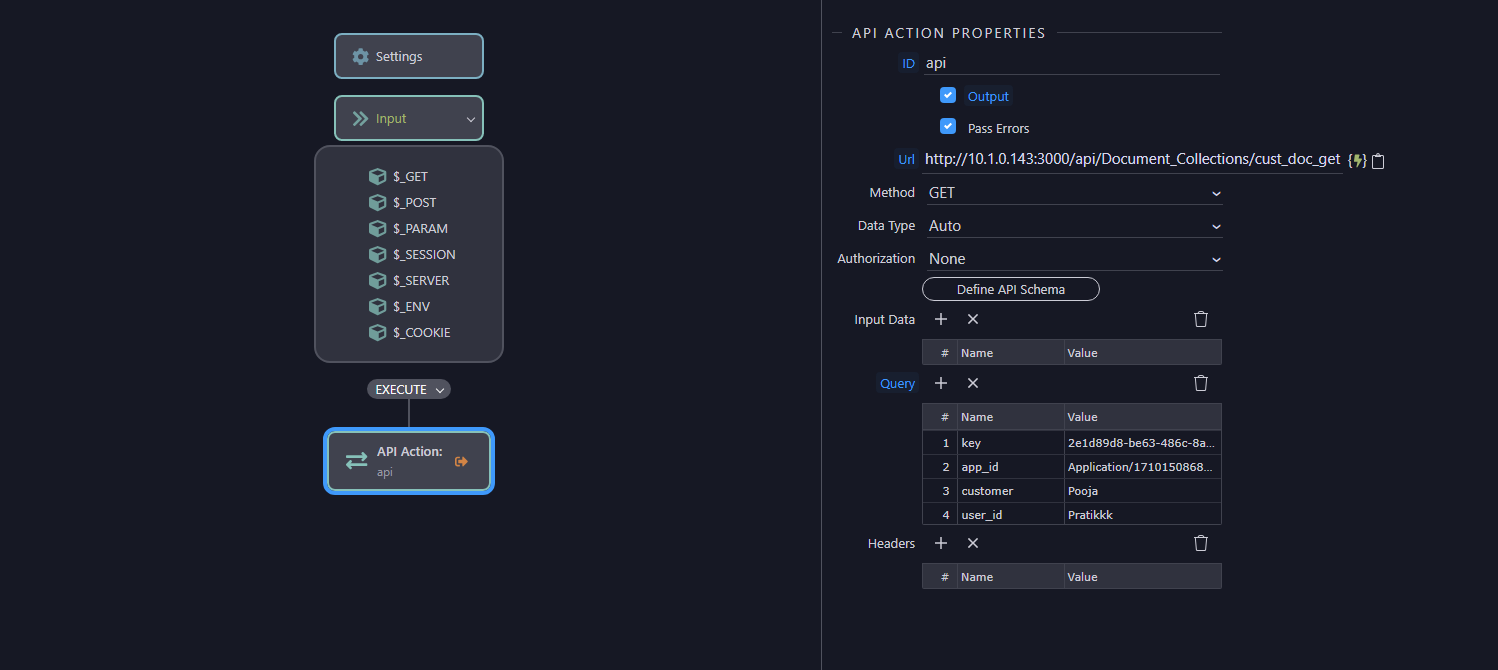Disable the Pass Errors checkbox

tap(947, 126)
